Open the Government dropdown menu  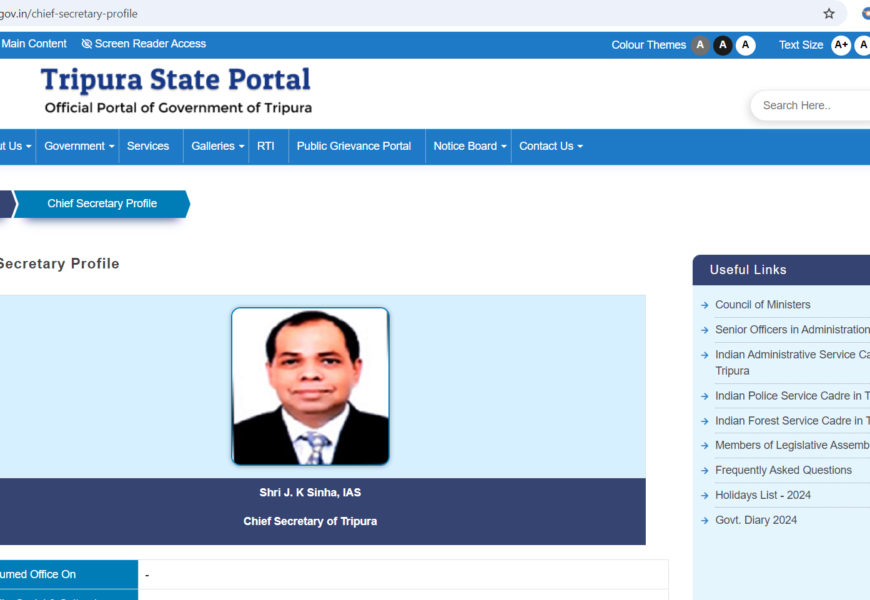[80, 146]
